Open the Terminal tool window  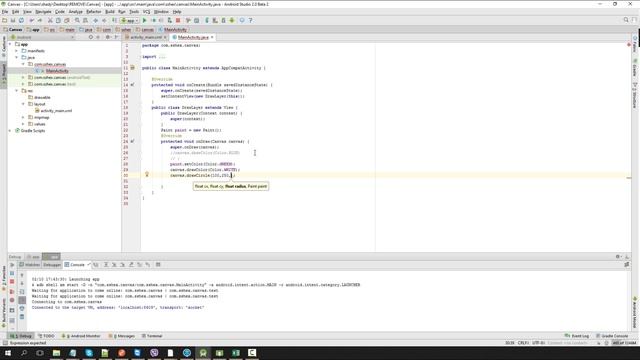click(152, 336)
